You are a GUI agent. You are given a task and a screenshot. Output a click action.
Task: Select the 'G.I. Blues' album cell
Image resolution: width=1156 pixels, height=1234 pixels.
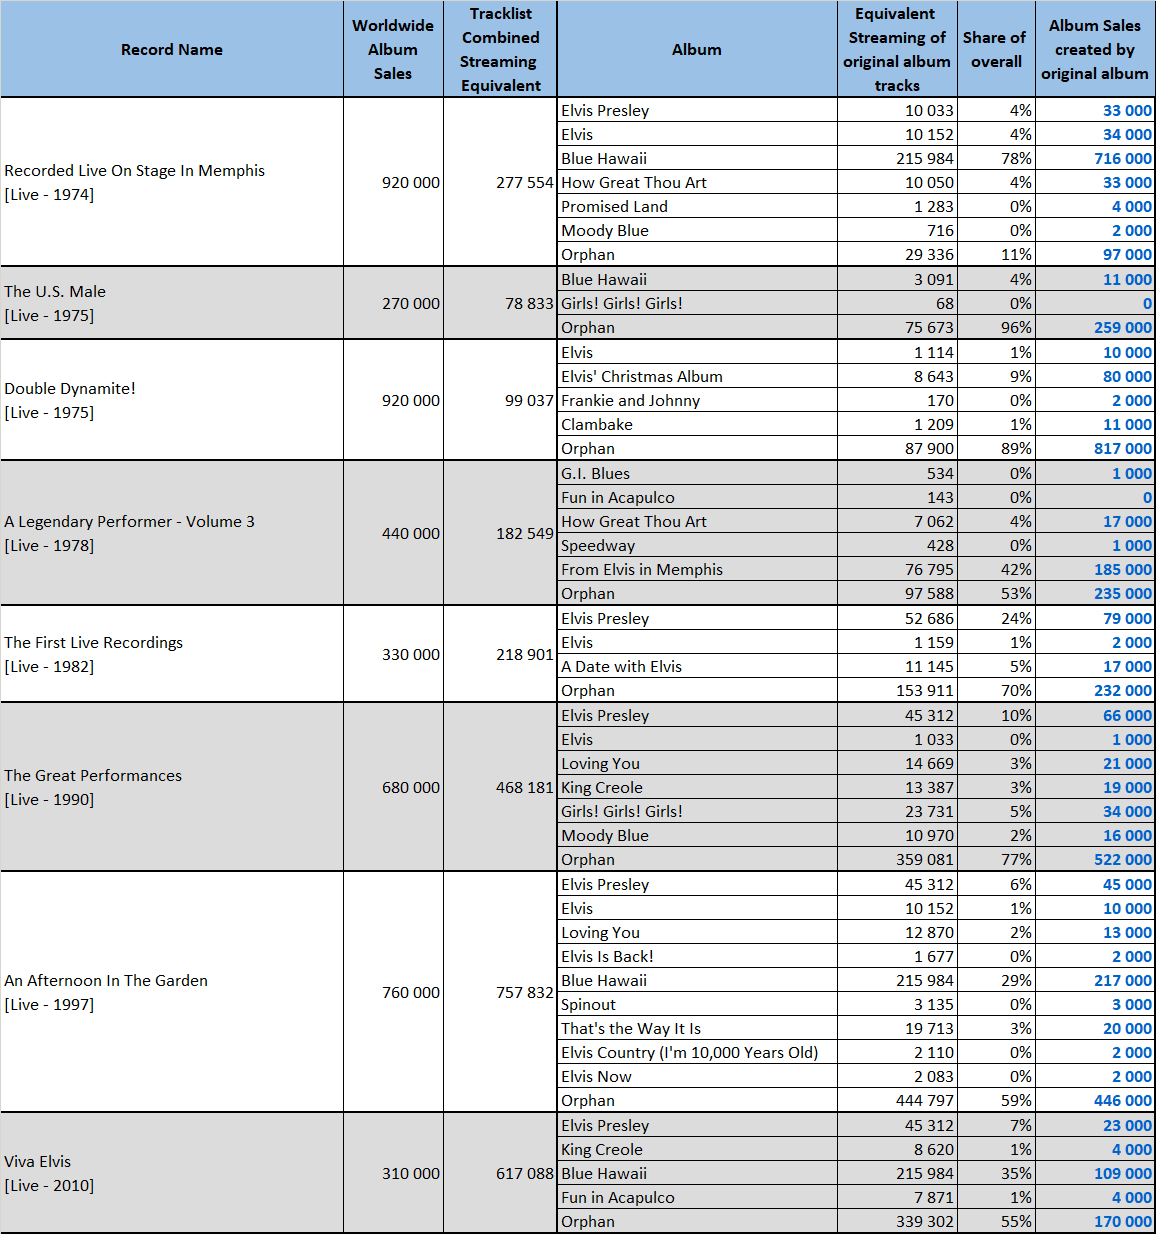click(x=697, y=473)
